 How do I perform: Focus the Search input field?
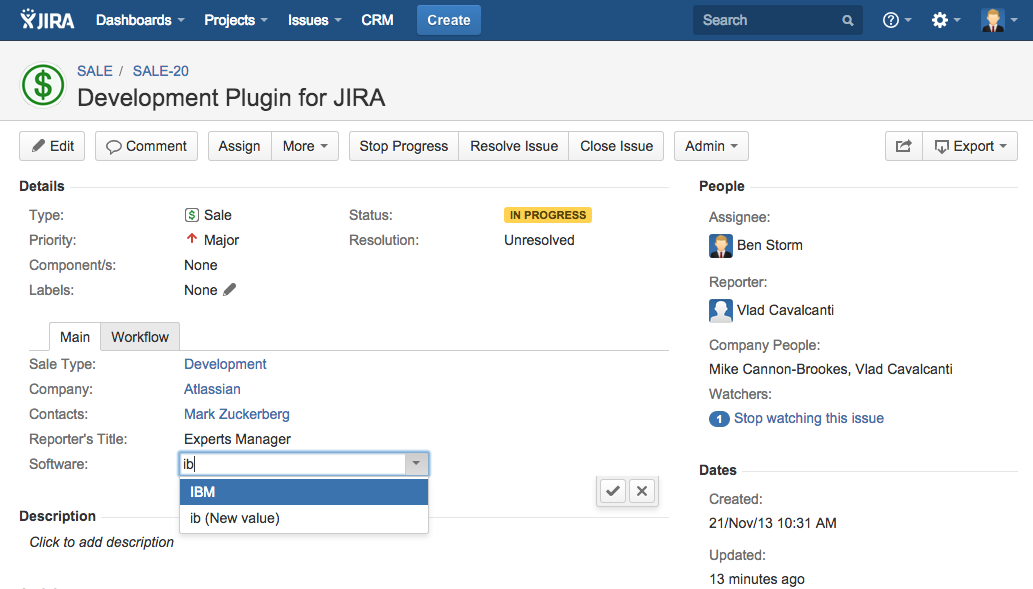point(765,20)
